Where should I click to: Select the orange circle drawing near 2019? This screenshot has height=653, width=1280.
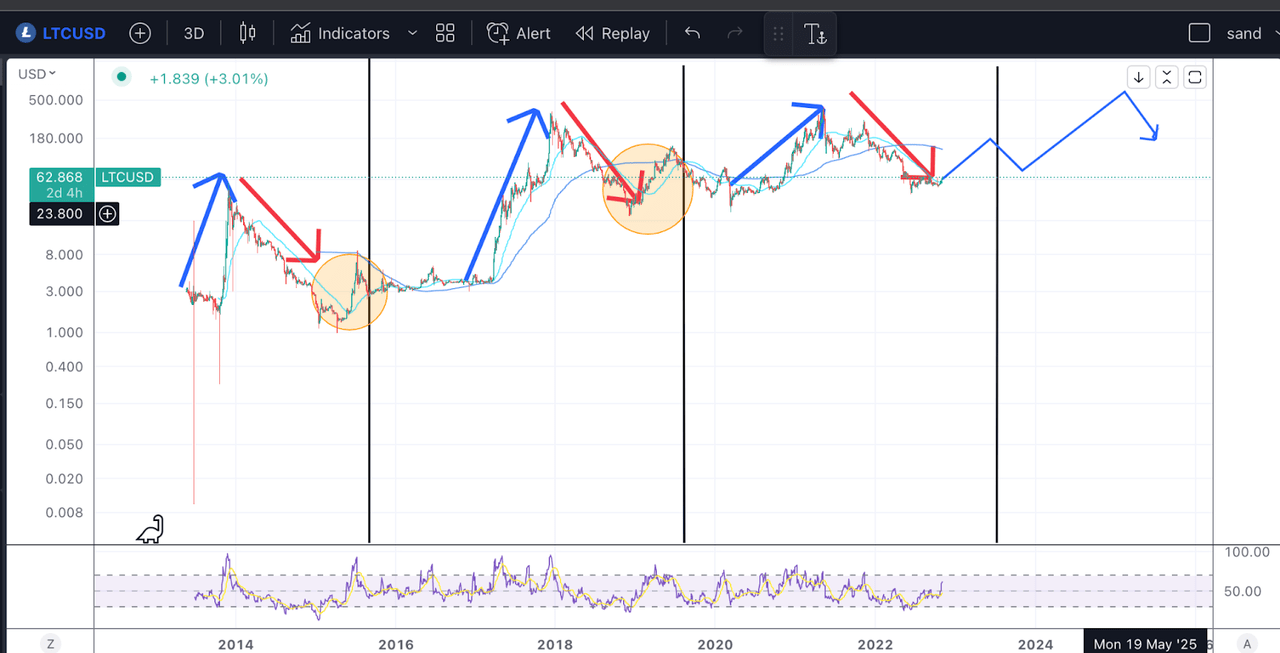tap(648, 189)
